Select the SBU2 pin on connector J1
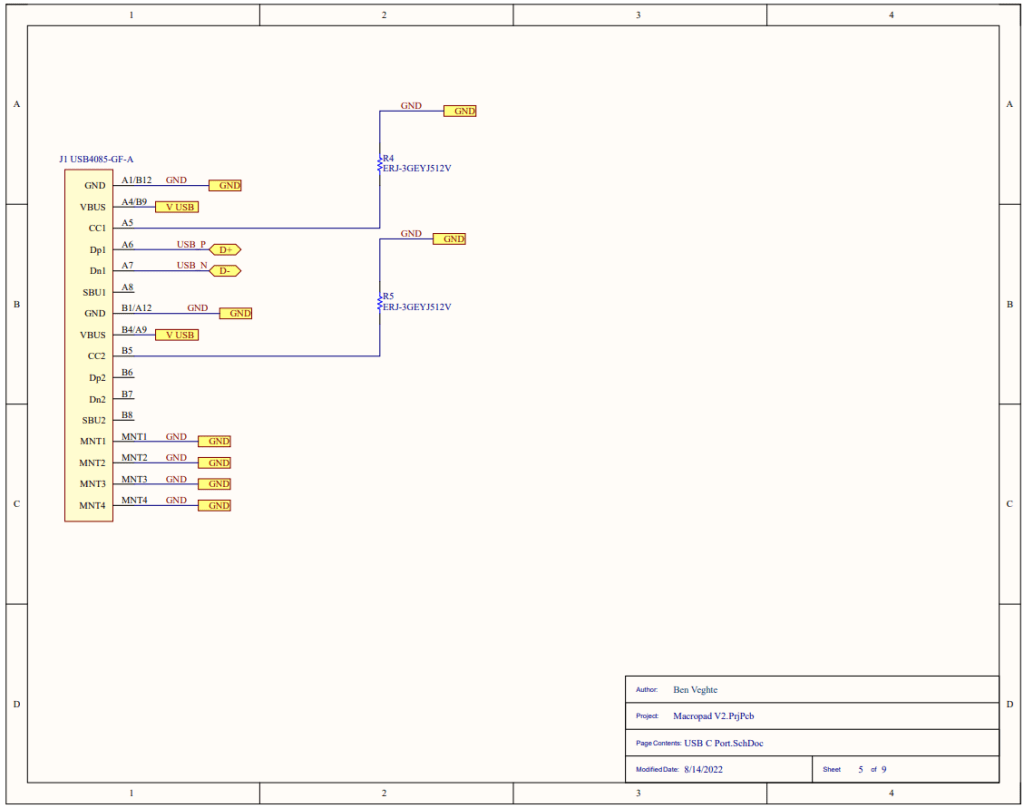The image size is (1024, 808). pos(94,420)
